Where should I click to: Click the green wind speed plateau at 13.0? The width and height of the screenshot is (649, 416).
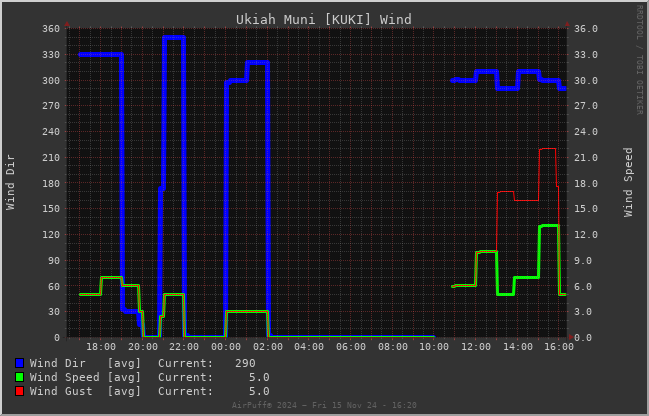click(x=549, y=226)
